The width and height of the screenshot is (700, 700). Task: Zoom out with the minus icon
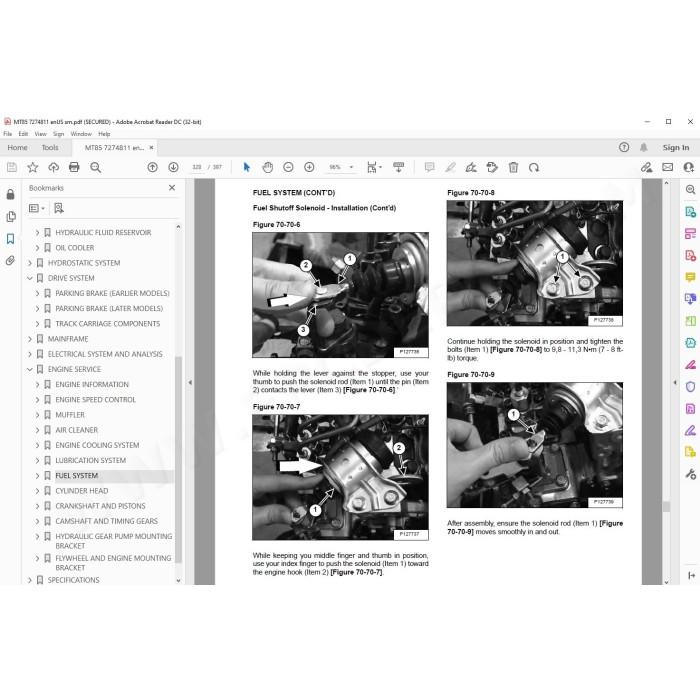click(x=288, y=167)
